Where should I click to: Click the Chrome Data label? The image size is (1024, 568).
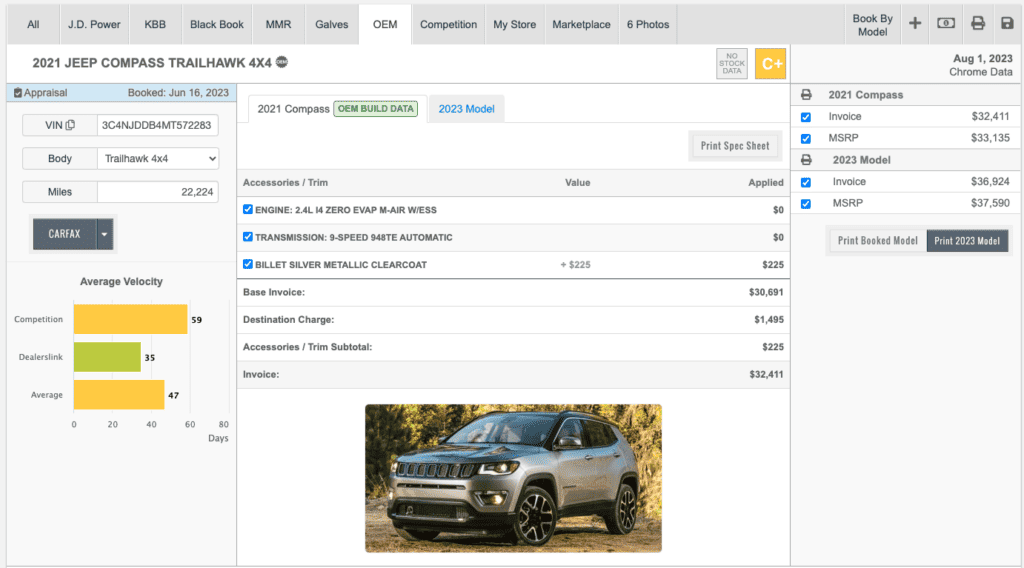point(980,72)
